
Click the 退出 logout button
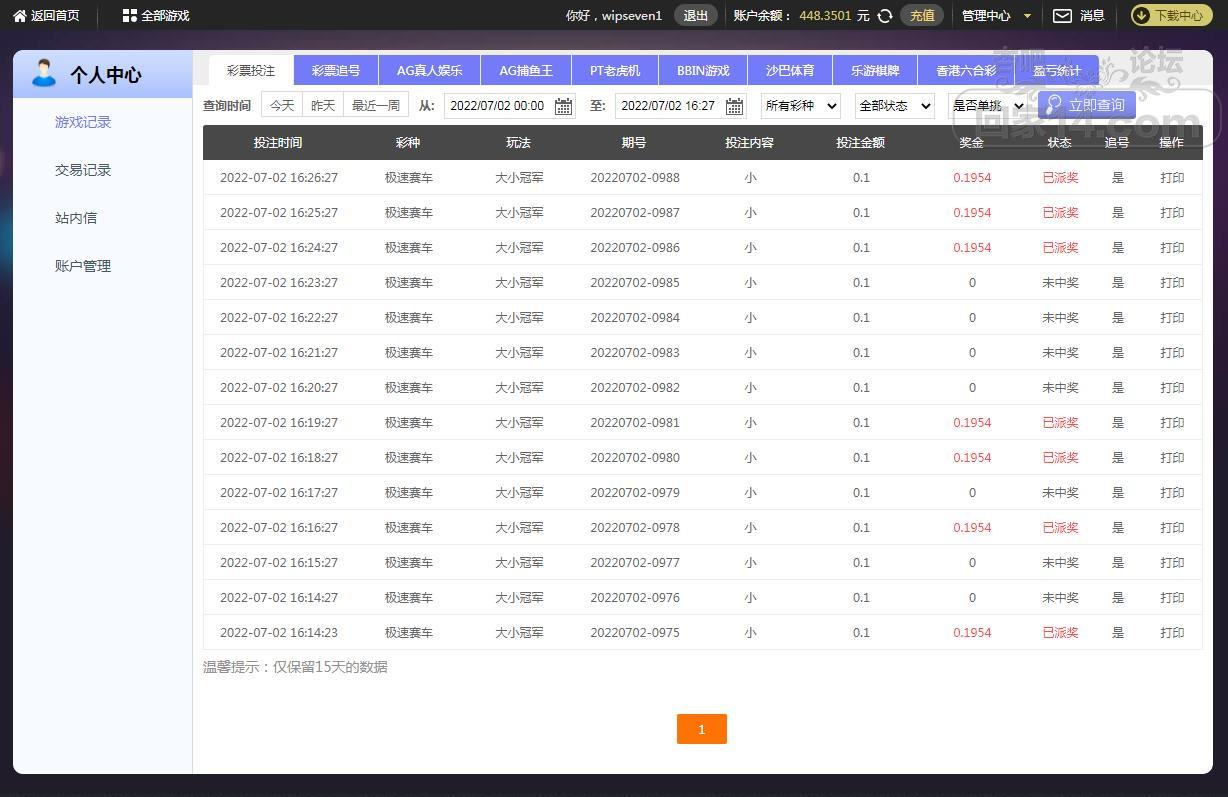click(695, 16)
